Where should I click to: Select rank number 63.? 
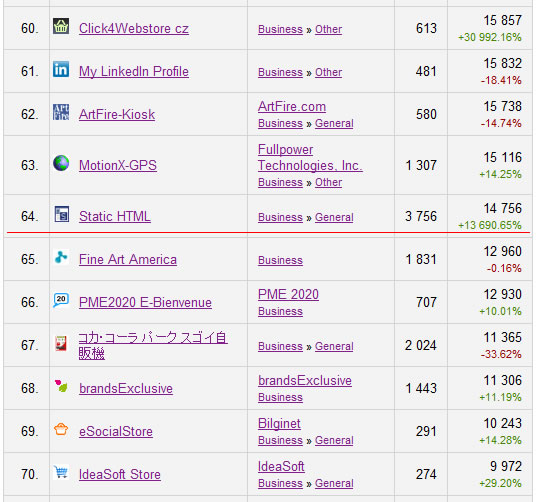[x=30, y=165]
